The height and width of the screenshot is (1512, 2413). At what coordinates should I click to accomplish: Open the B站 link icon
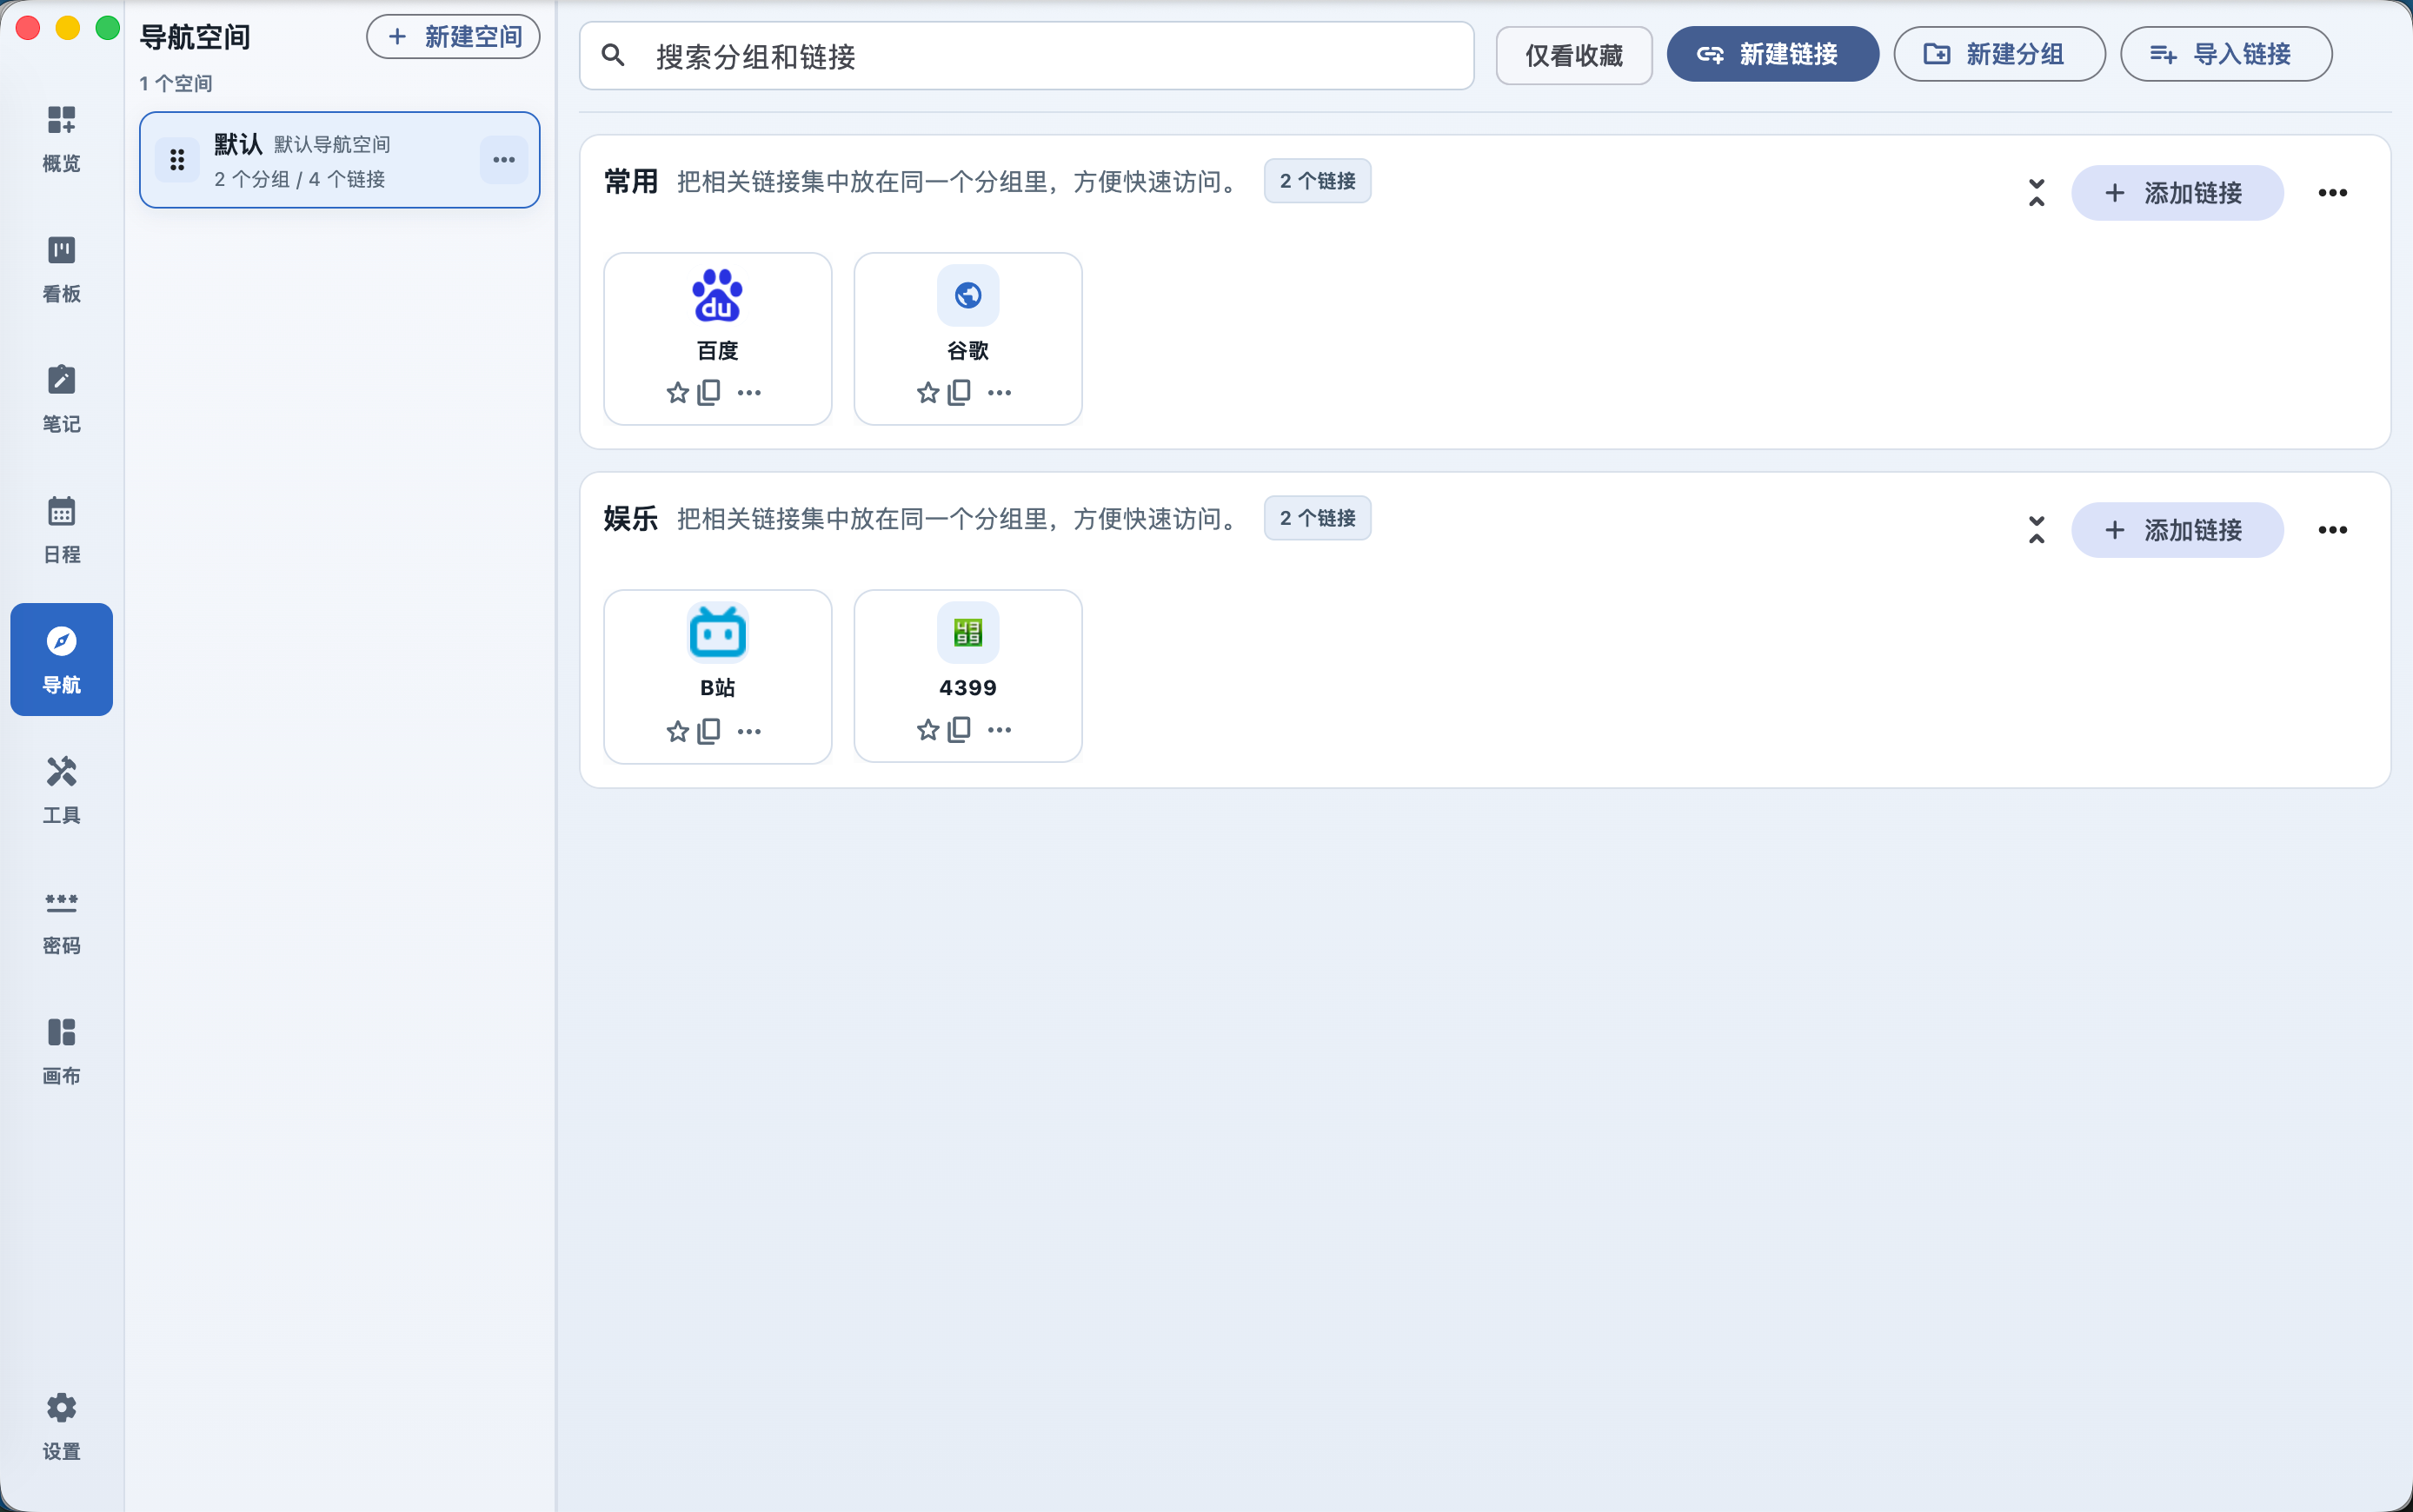(717, 633)
